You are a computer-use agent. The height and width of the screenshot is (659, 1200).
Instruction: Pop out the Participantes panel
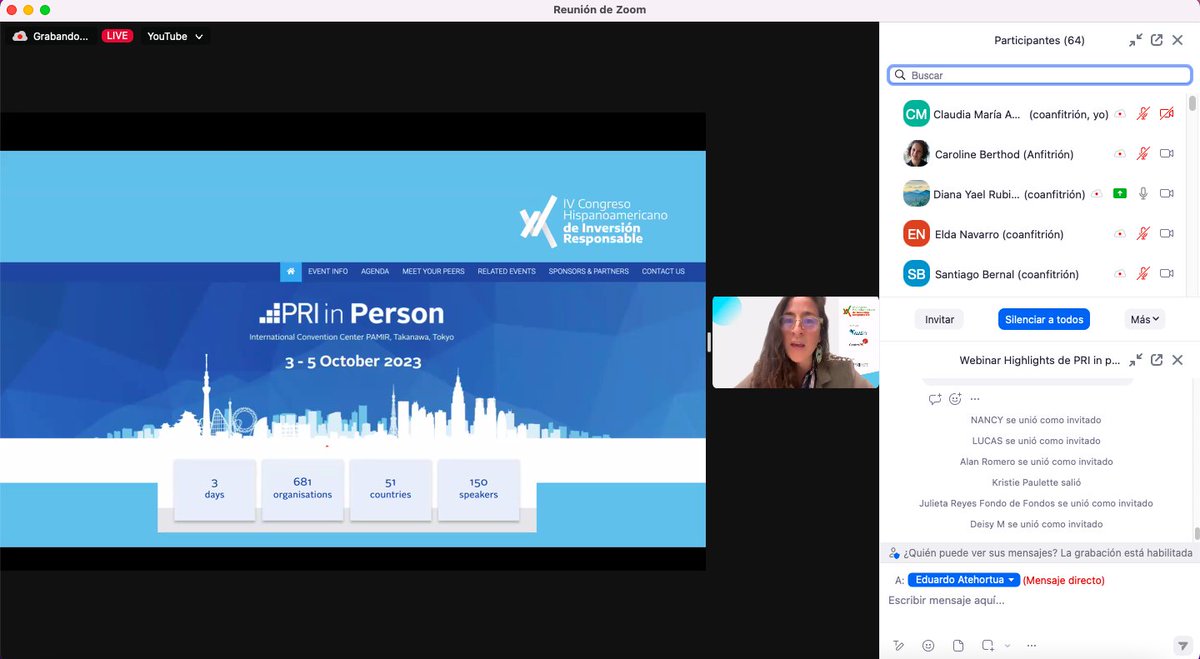[x=1156, y=40]
